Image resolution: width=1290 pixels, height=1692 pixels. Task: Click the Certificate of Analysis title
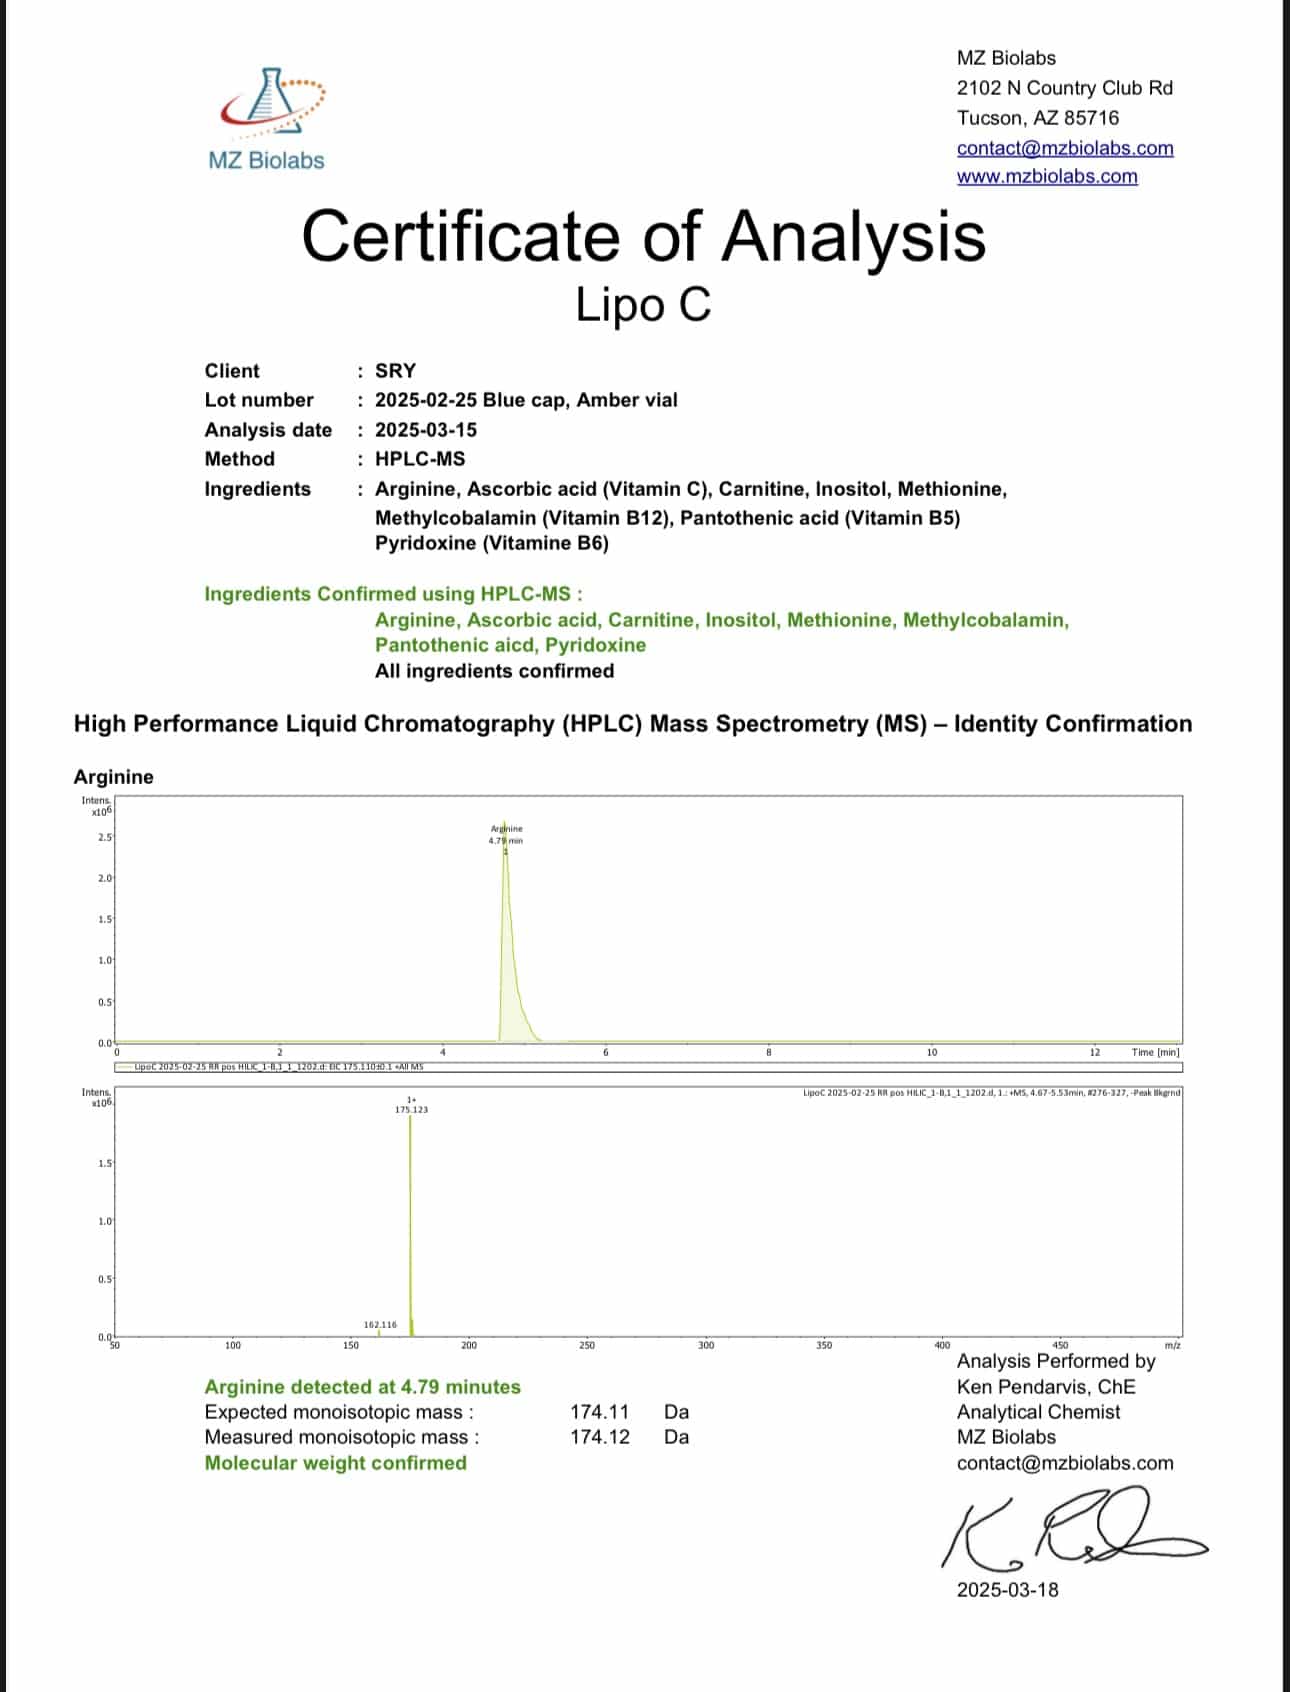[x=644, y=237]
